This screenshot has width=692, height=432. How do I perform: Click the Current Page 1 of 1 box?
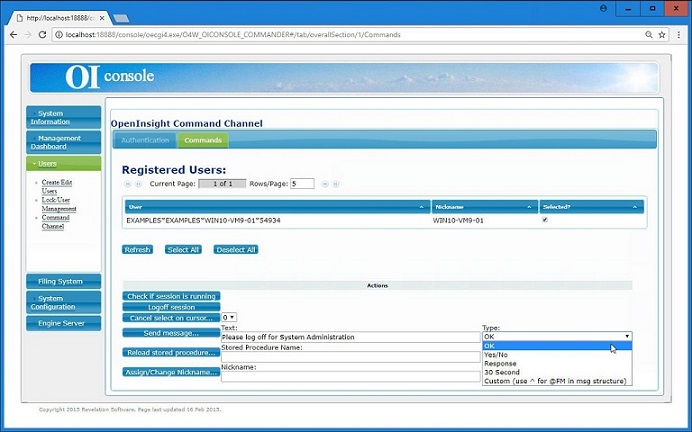[x=222, y=184]
